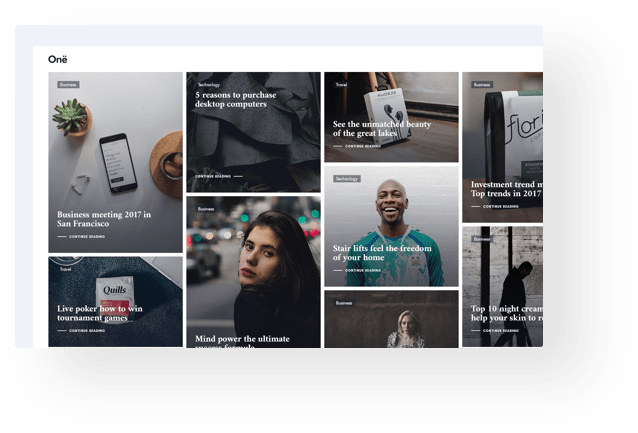638x433 pixels.
Task: Open 'Business meeting 2017 in San Francisco' article title
Action: (104, 219)
